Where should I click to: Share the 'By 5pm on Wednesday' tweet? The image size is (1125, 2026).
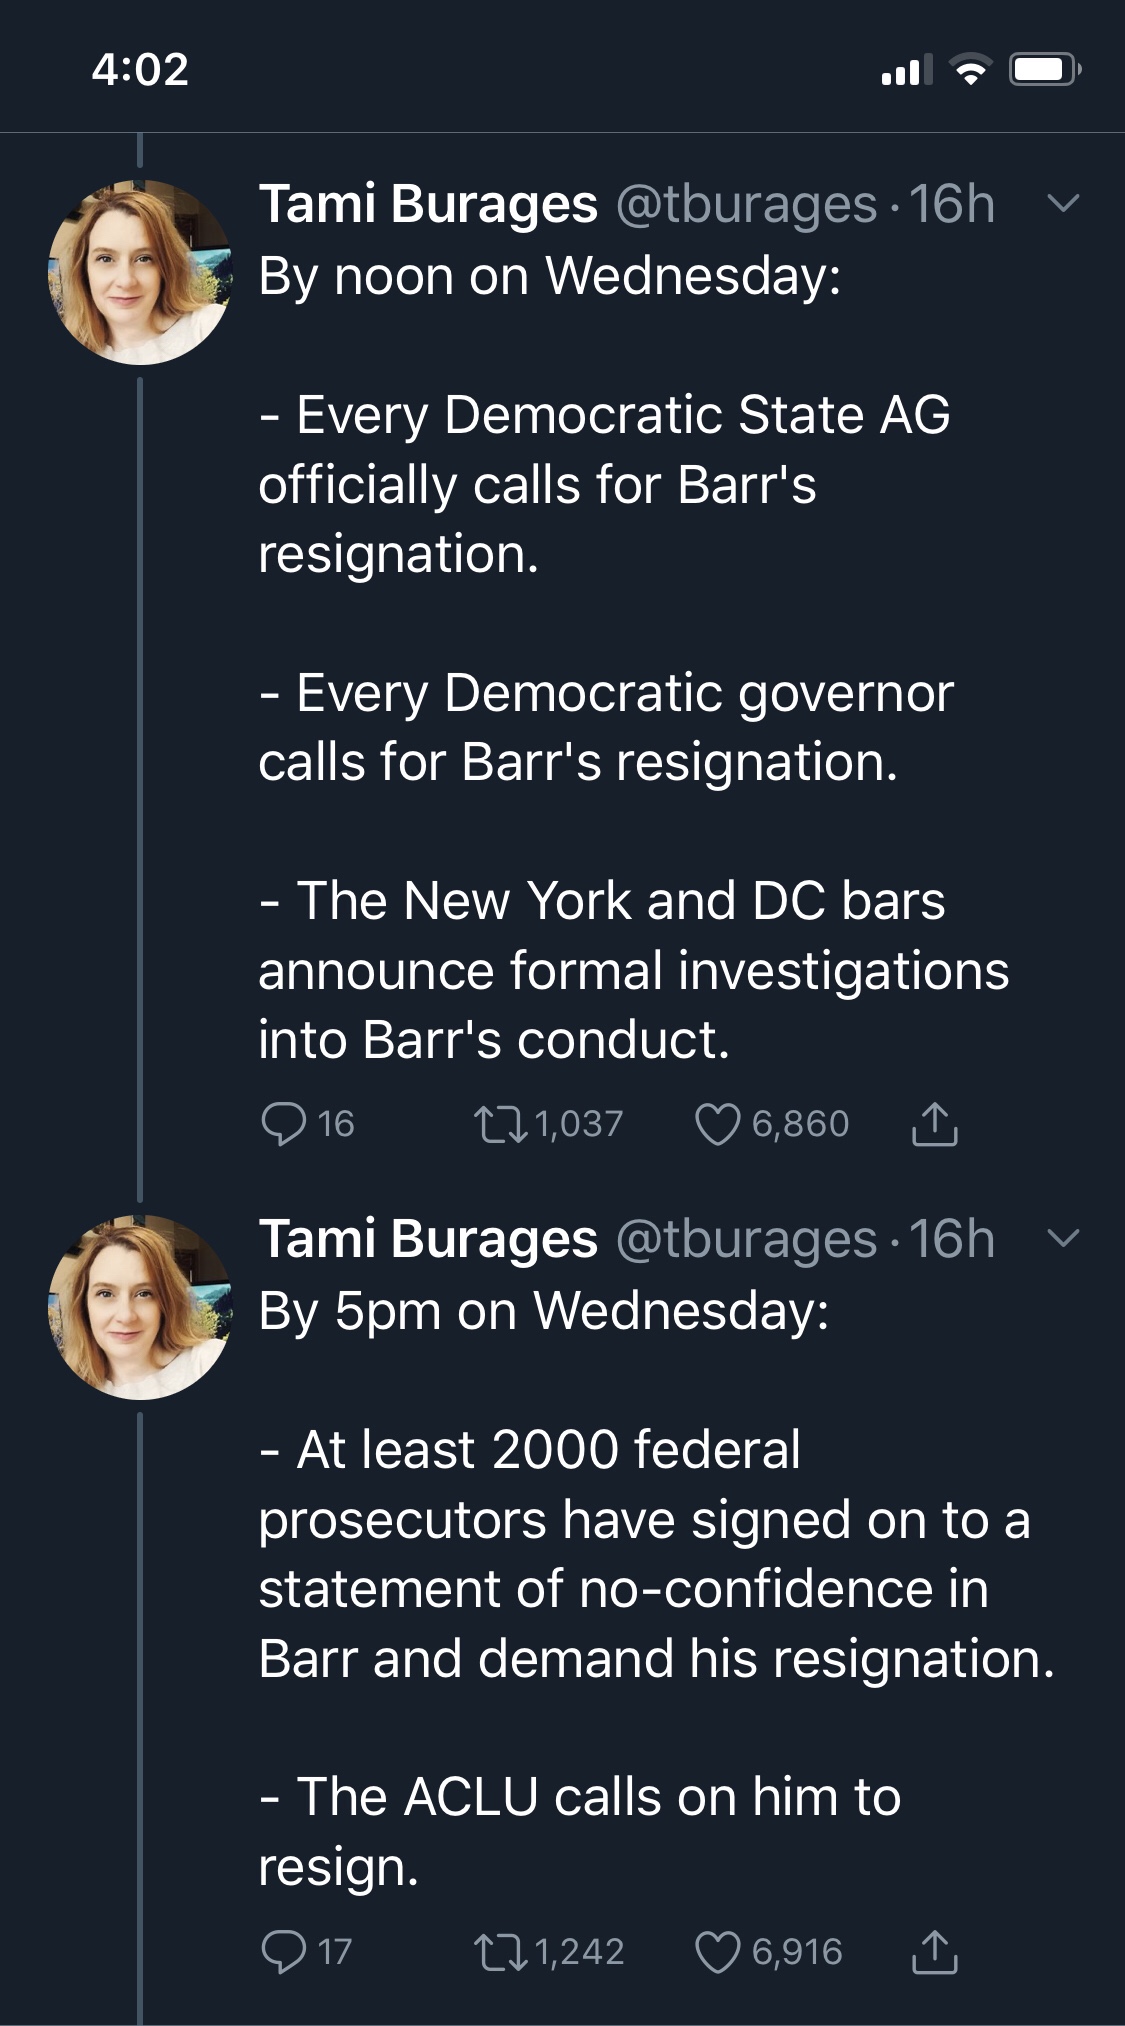pyautogui.click(x=934, y=1951)
